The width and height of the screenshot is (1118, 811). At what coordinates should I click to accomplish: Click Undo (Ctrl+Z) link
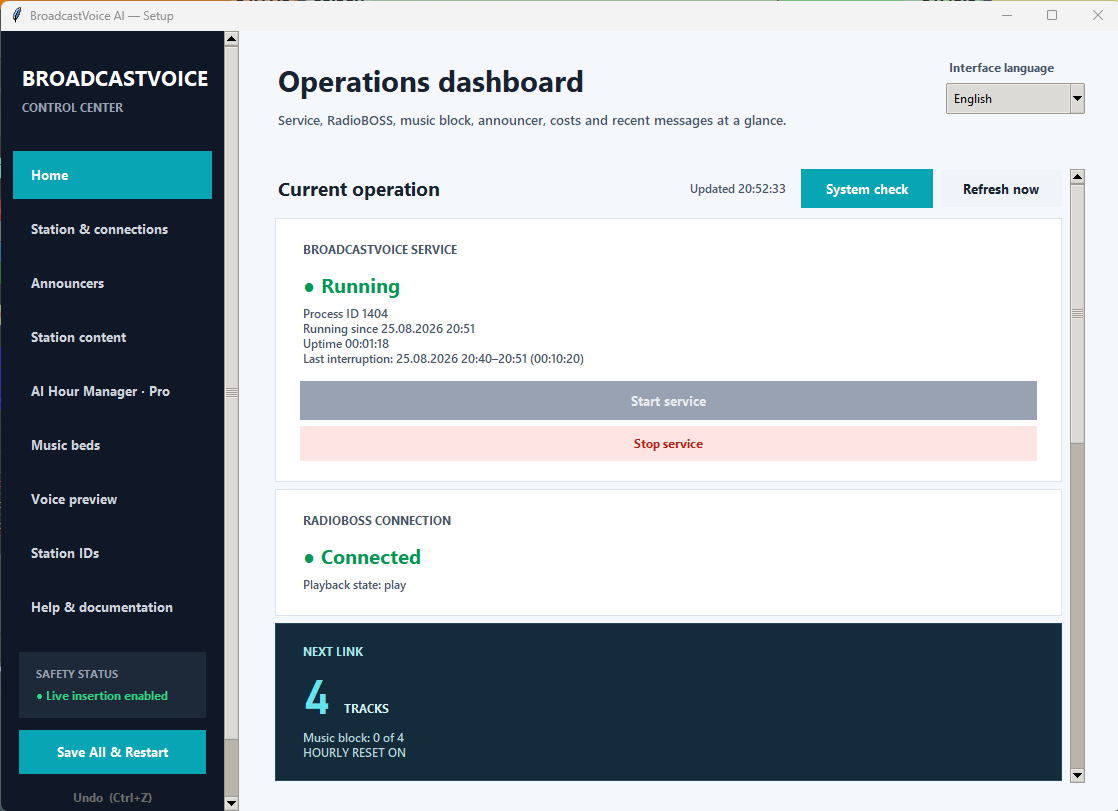click(112, 797)
